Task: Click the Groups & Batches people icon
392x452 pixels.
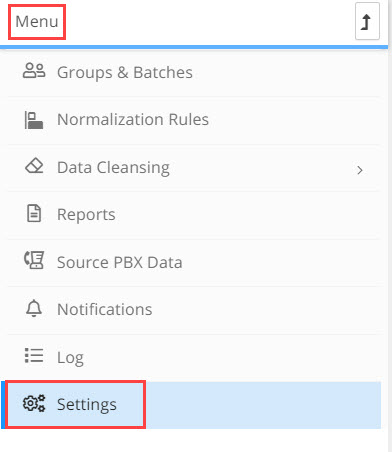Action: pos(34,71)
